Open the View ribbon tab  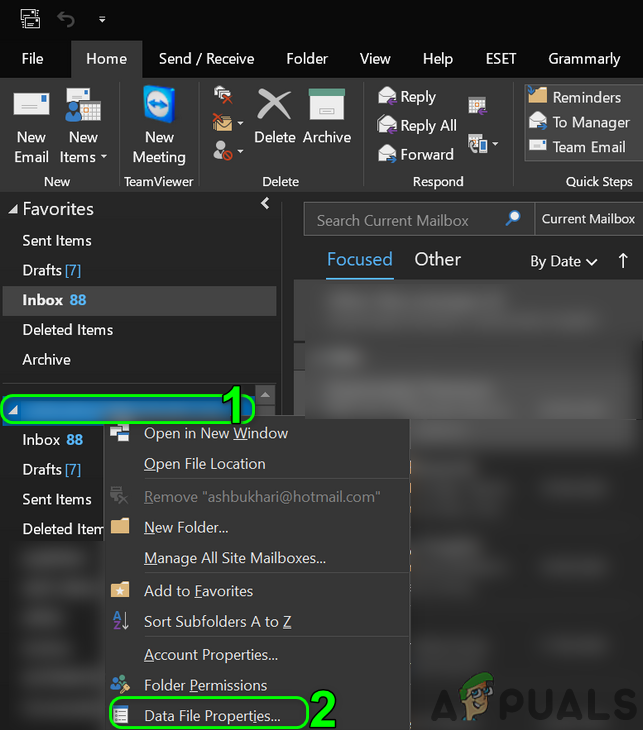(x=375, y=59)
